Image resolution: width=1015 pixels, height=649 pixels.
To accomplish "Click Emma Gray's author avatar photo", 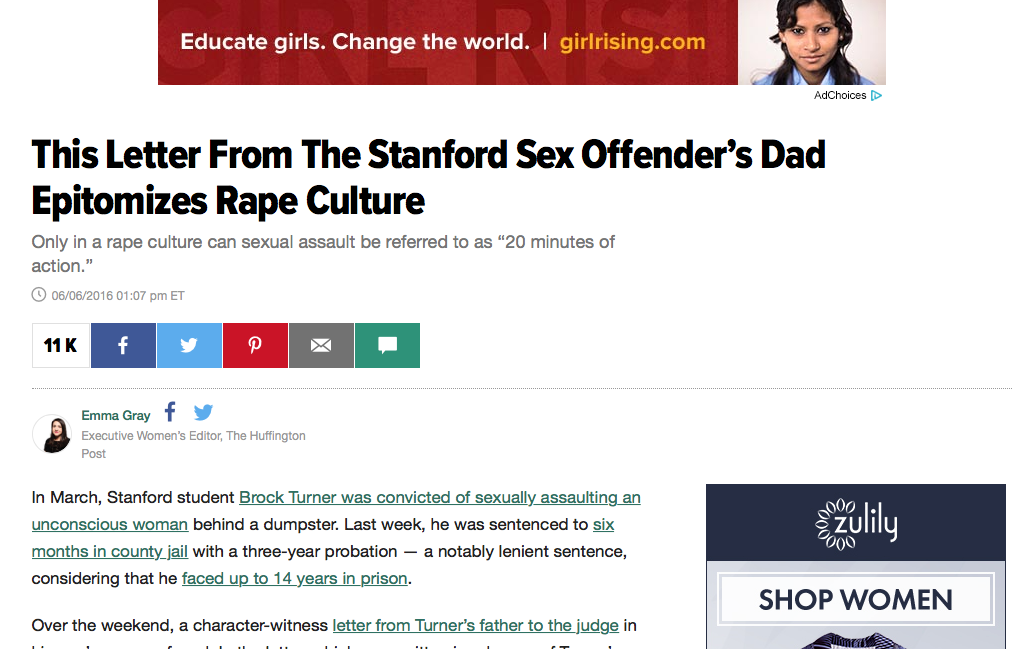I will 52,434.
